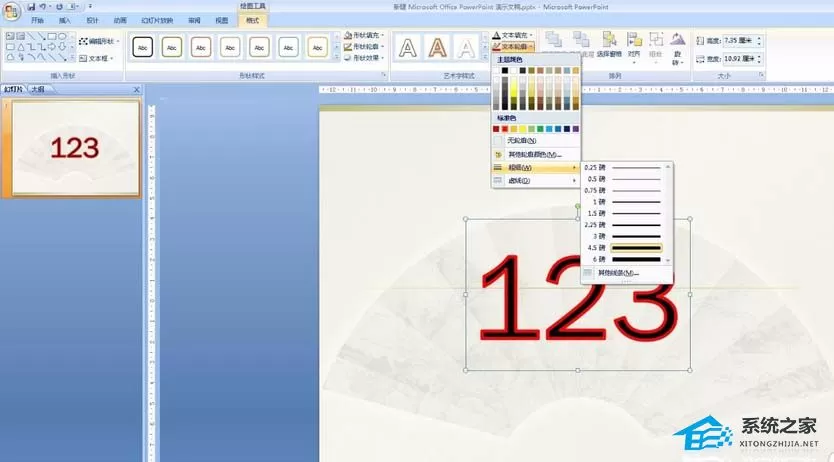834x462 pixels.
Task: Choose 其他线条 (More Lines) option
Action: 627,273
